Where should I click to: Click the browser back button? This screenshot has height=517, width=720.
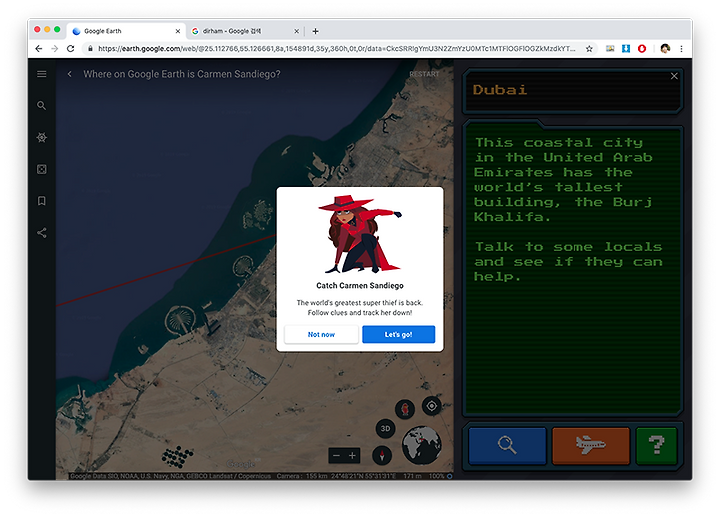39,49
